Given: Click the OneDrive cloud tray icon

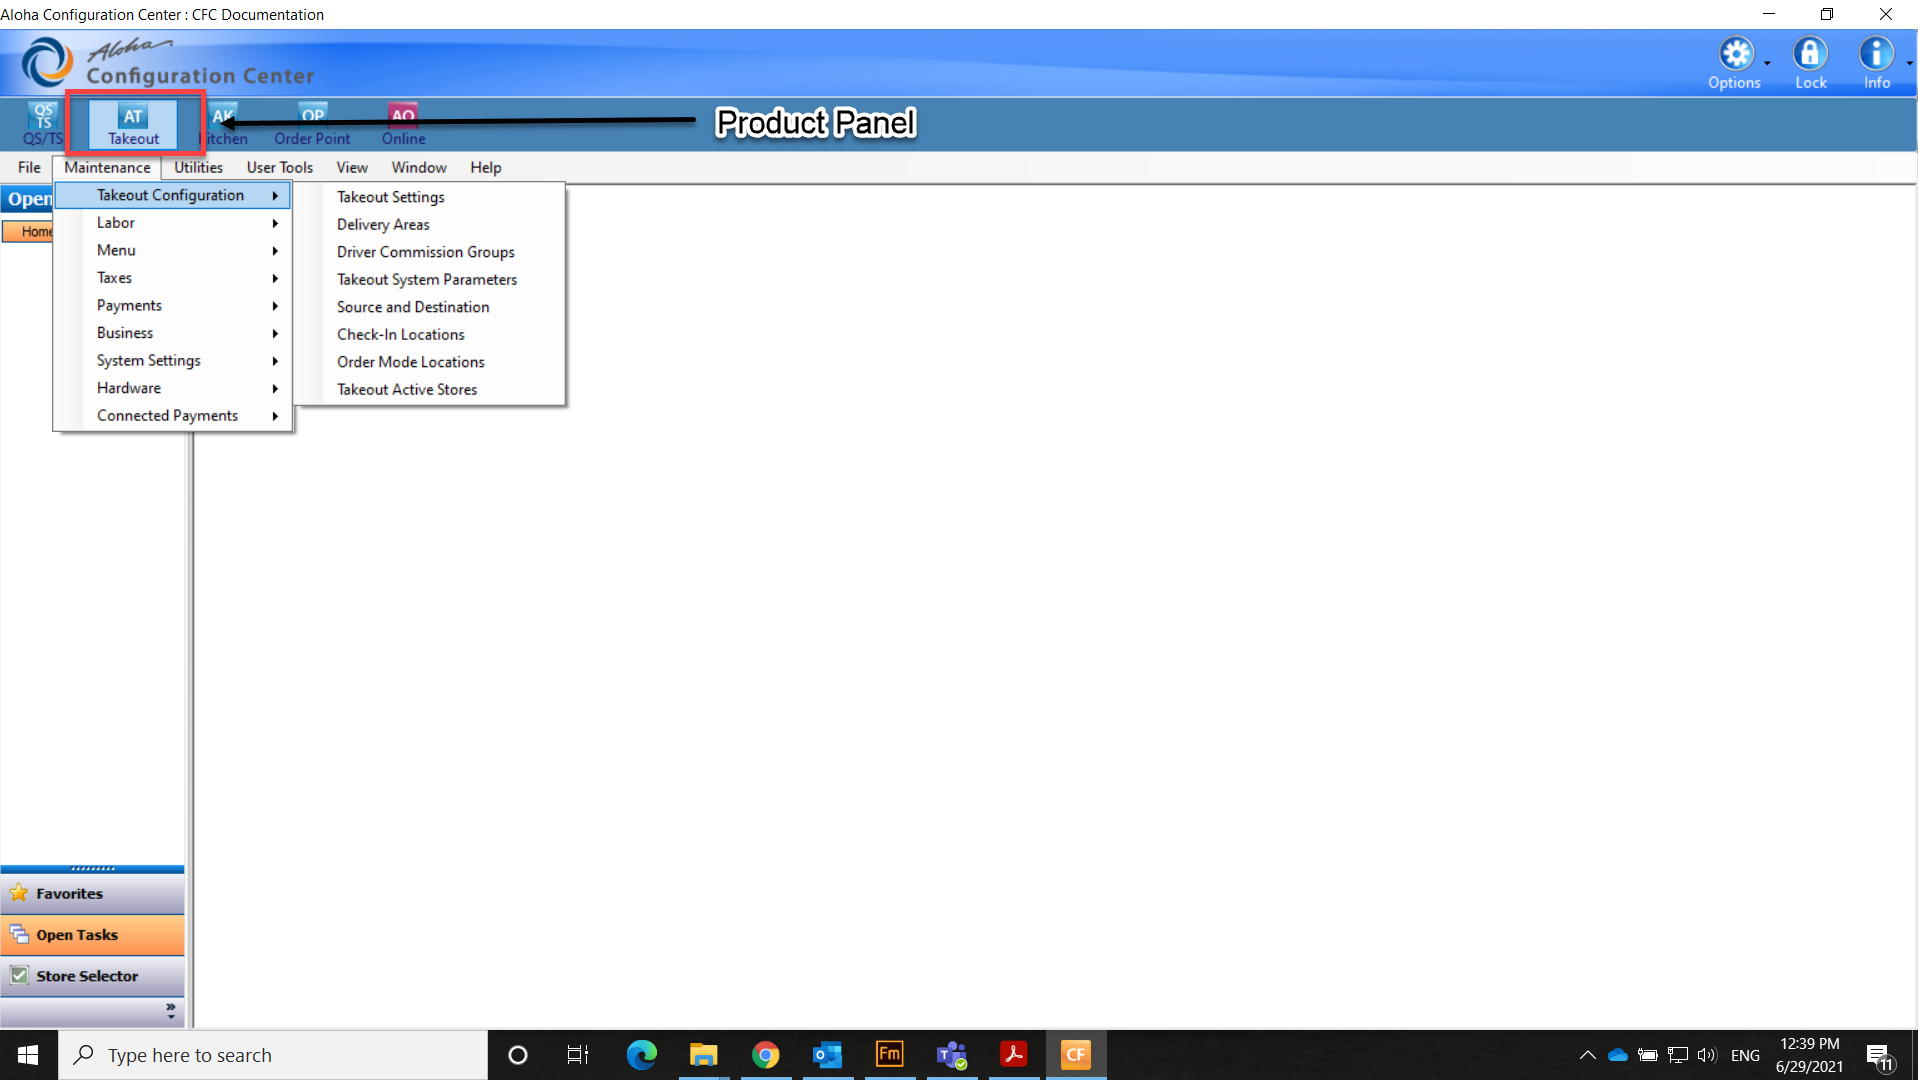Looking at the screenshot, I should (1617, 1055).
